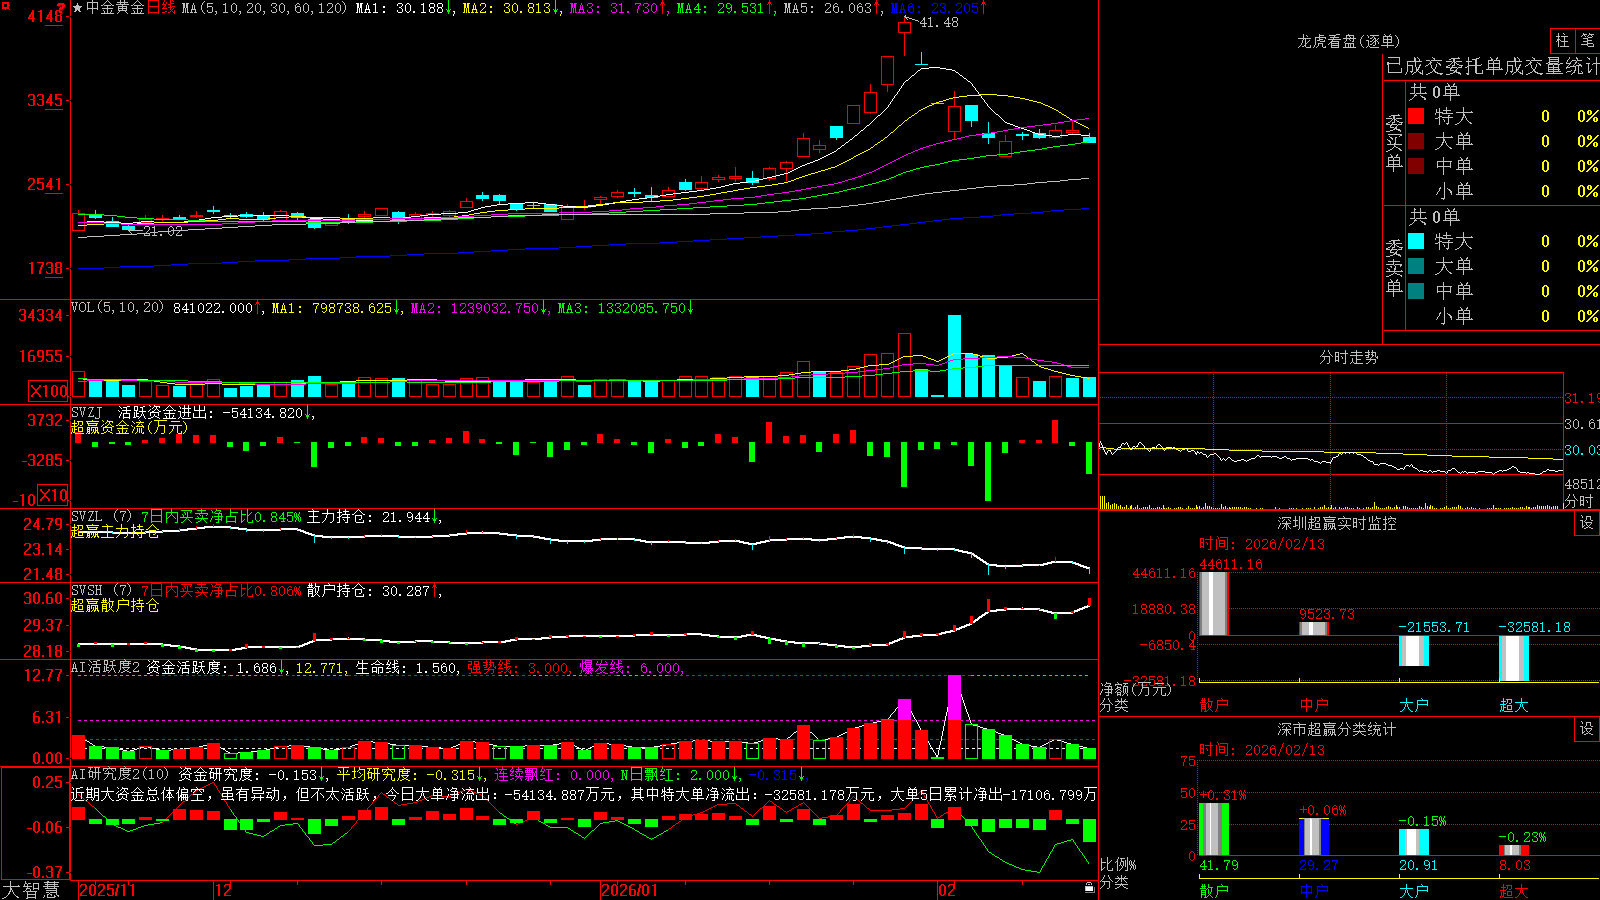The width and height of the screenshot is (1600, 900).
Task: Click the 委卖单 section label
Action: [x=1394, y=267]
